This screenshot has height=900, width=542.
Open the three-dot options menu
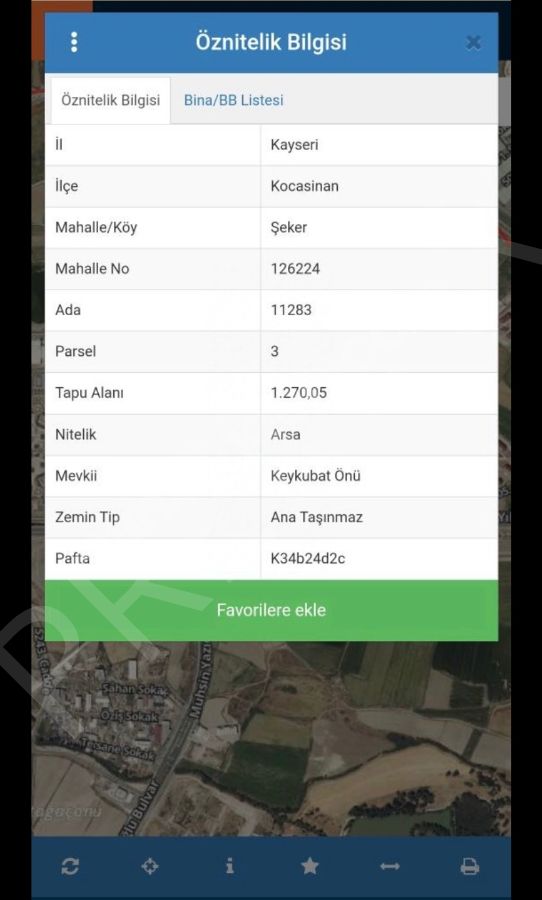(x=74, y=42)
